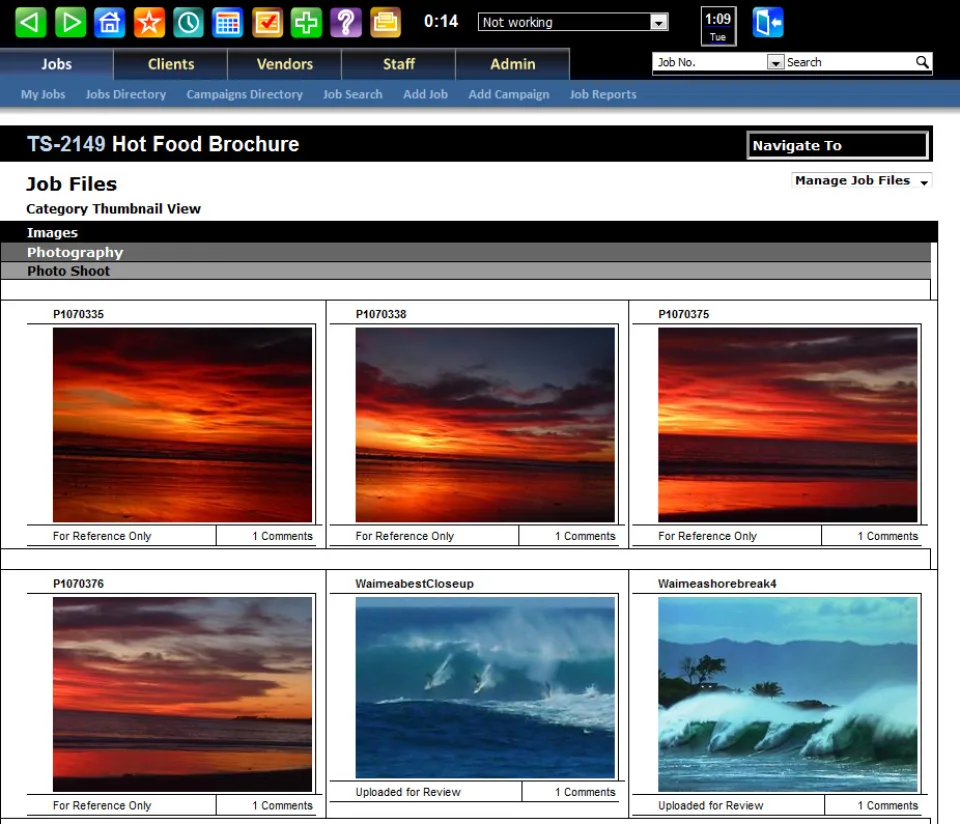Image resolution: width=960 pixels, height=824 pixels.
Task: Open the Job No. search type dropdown
Action: tap(719, 62)
